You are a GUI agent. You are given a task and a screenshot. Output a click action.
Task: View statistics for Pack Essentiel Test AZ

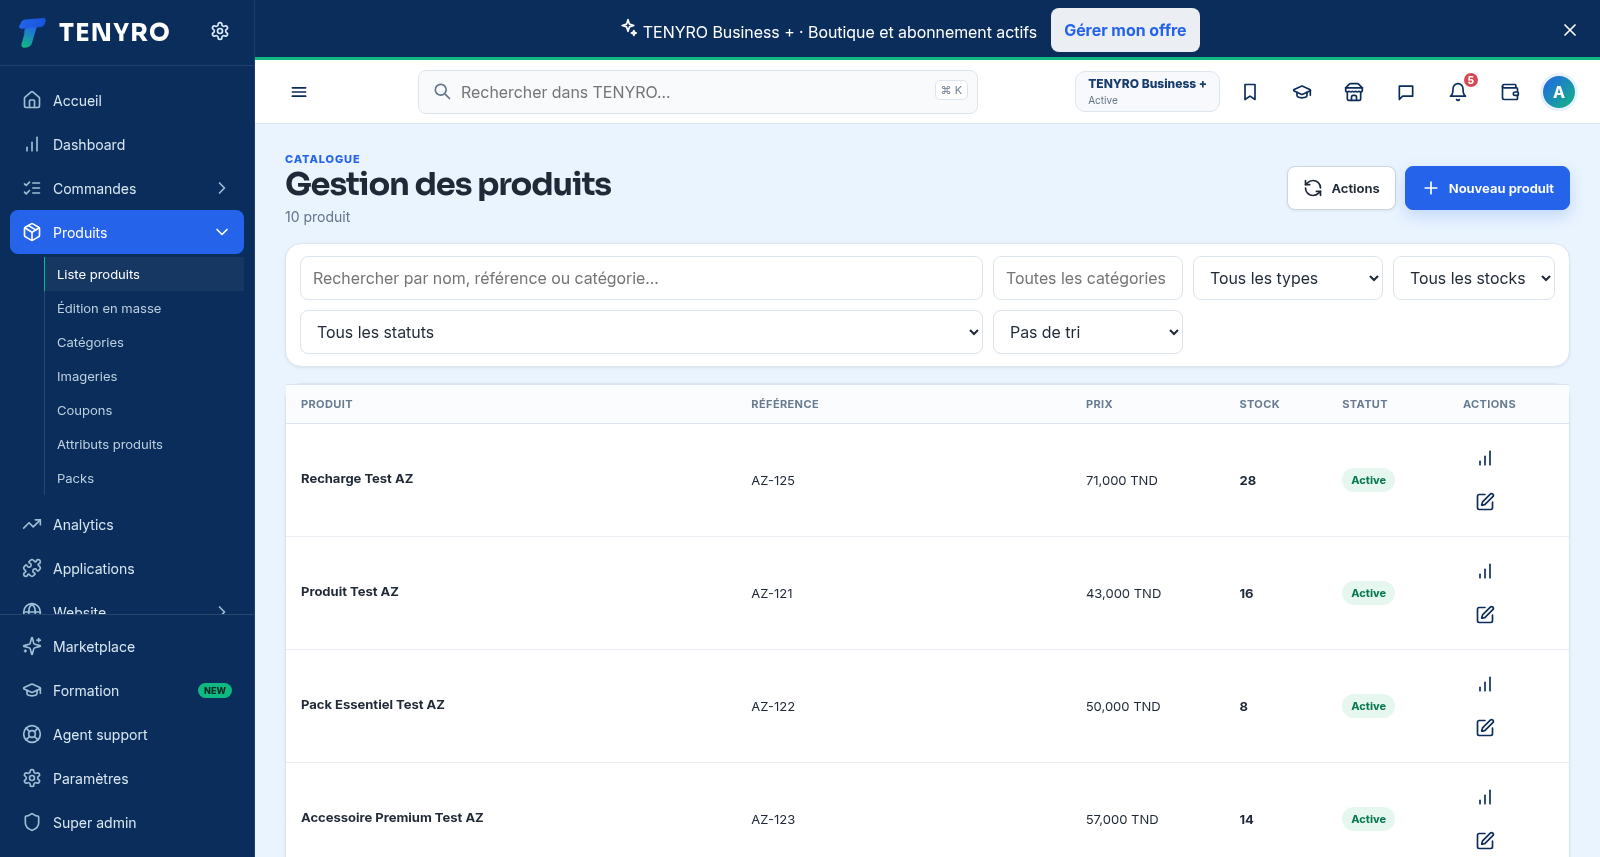tap(1485, 684)
